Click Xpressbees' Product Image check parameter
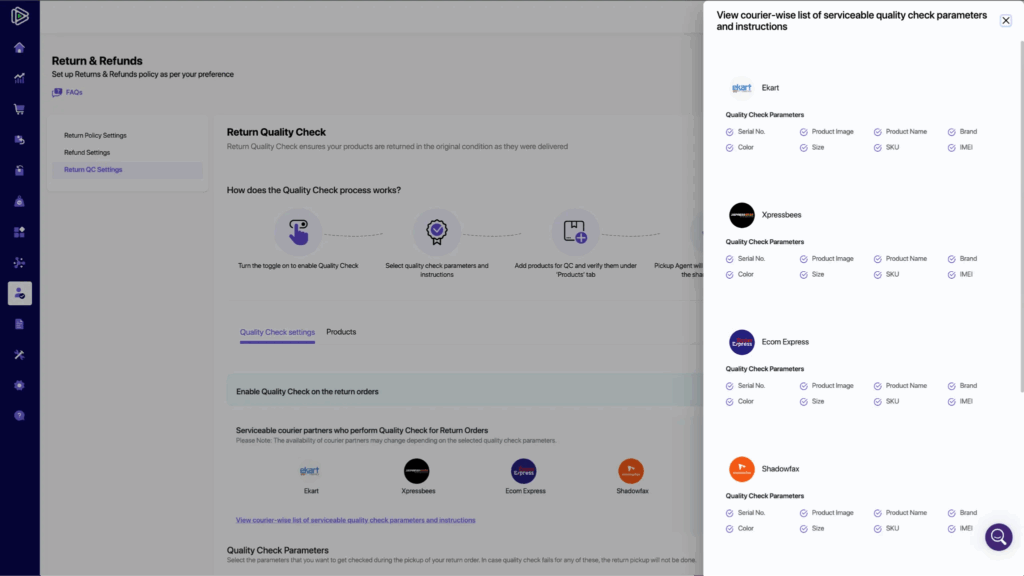 832,259
